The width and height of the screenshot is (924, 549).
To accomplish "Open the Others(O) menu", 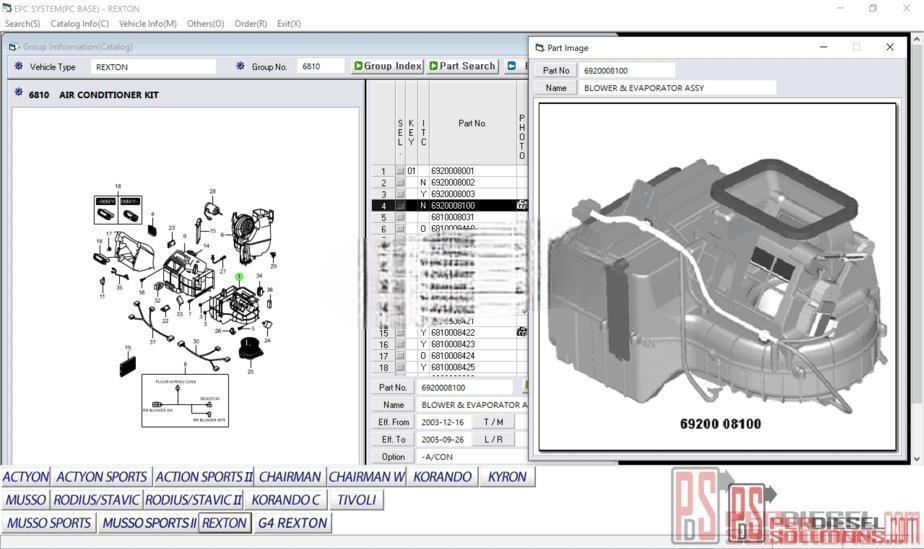I will click(x=205, y=24).
